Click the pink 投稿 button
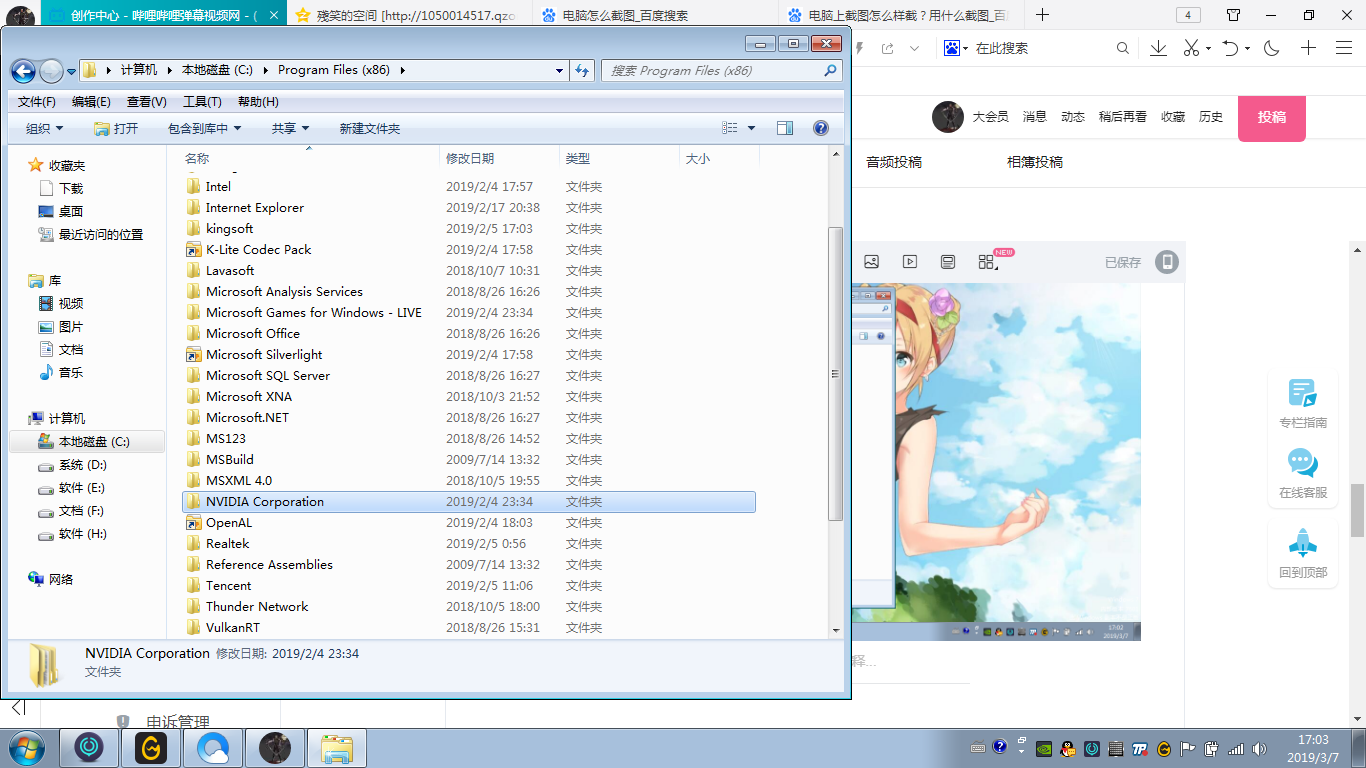Viewport: 1366px width, 768px height. 1272,118
